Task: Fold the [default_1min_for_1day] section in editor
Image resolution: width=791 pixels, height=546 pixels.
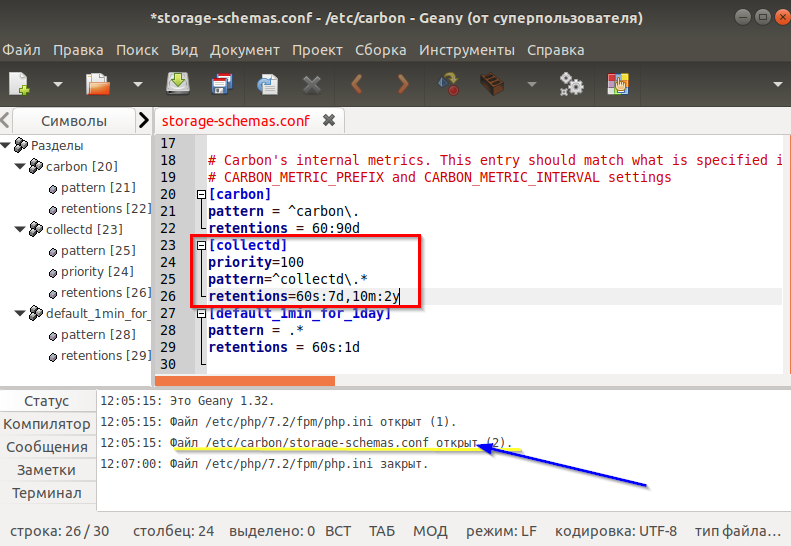Action: (x=201, y=313)
